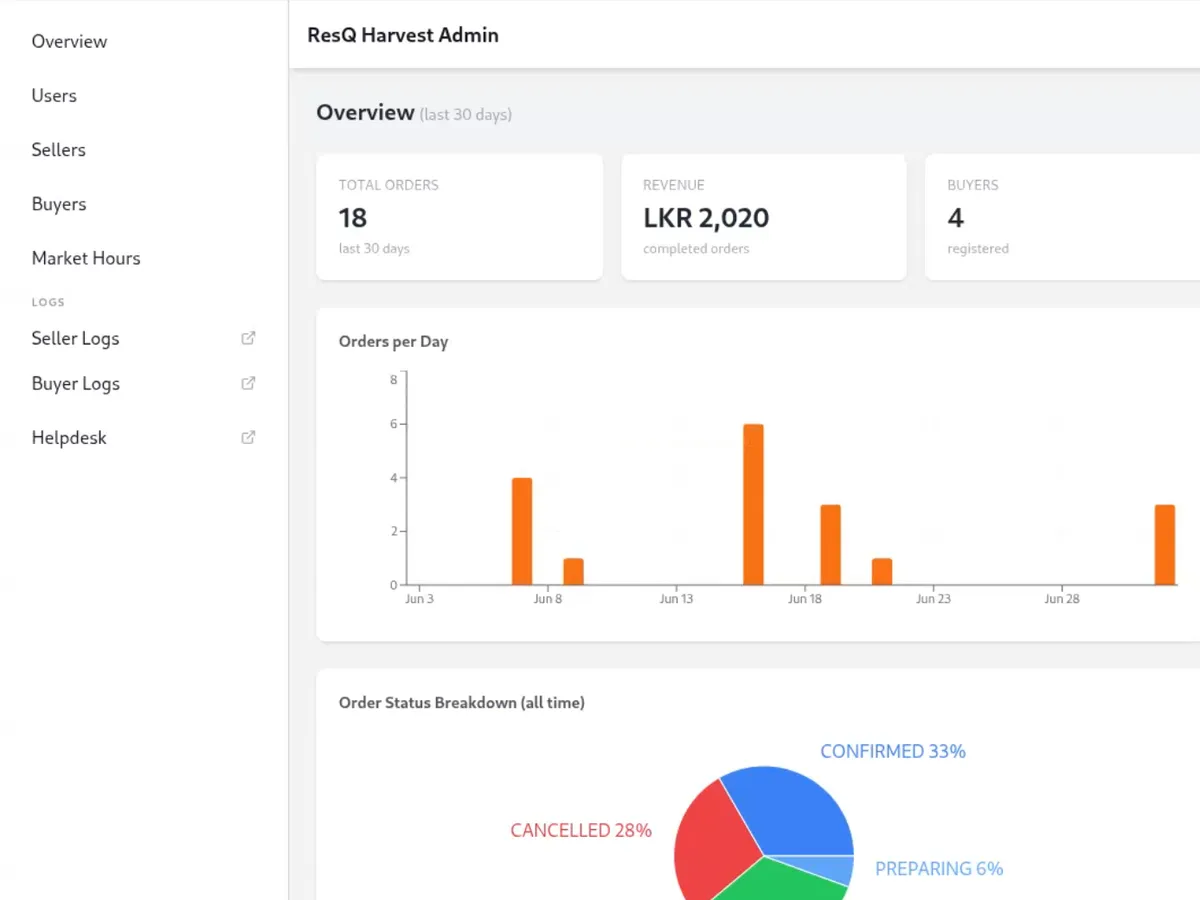
Task: Click external-link icon beside Buyer Logs
Action: tap(249, 383)
